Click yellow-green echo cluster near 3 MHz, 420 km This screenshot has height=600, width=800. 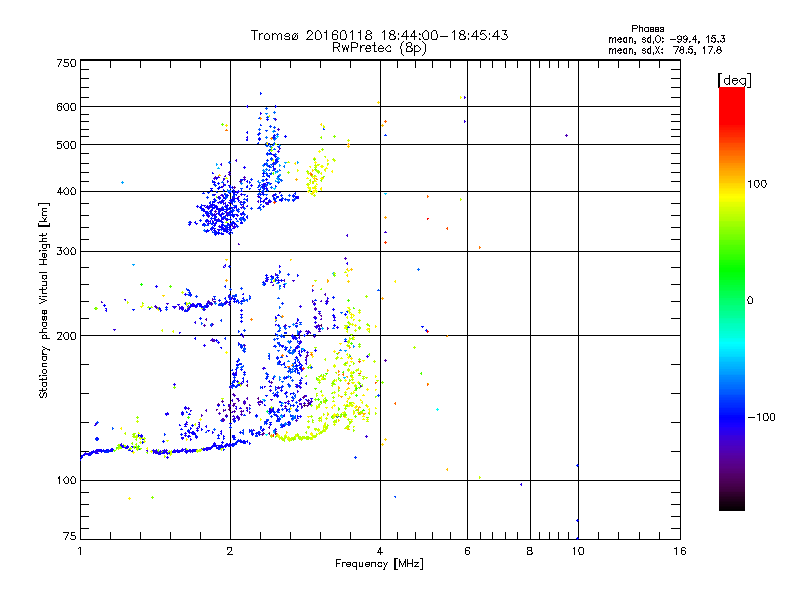(319, 176)
